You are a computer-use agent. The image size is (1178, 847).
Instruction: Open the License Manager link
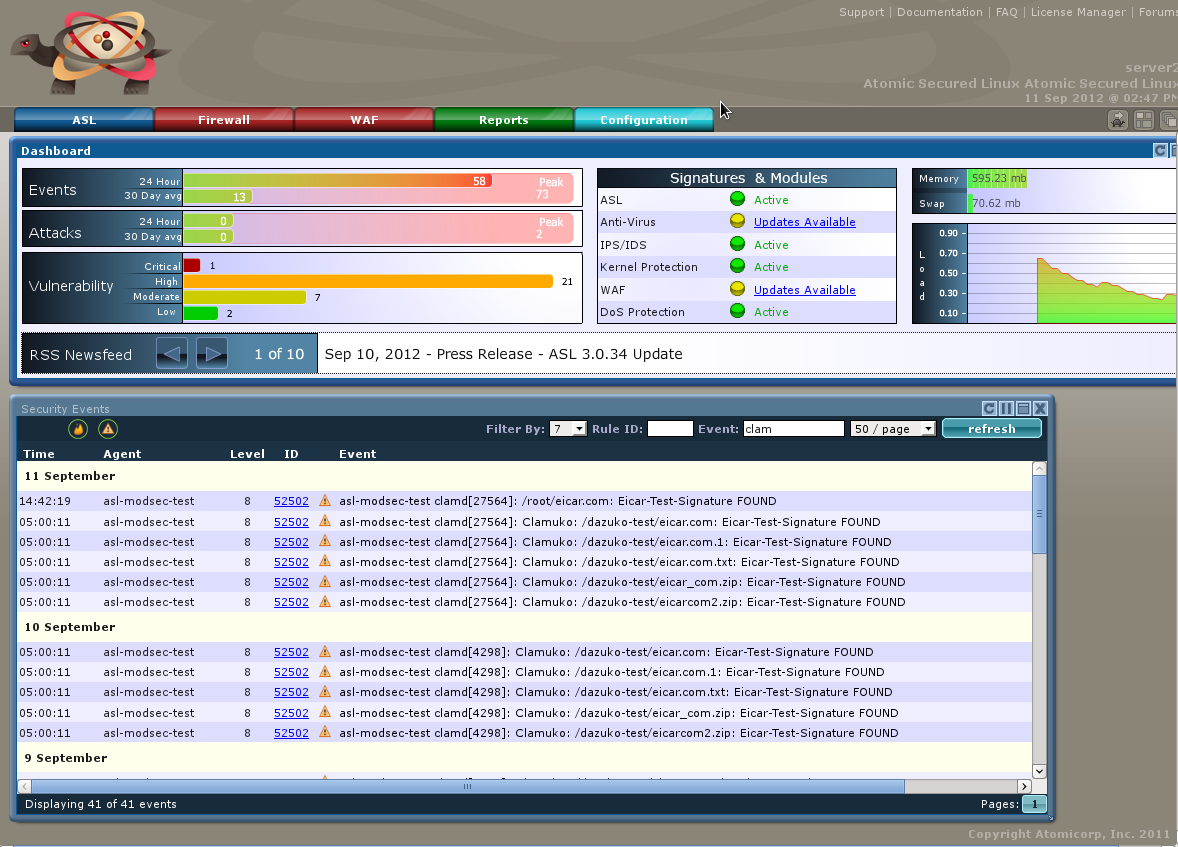[1078, 12]
